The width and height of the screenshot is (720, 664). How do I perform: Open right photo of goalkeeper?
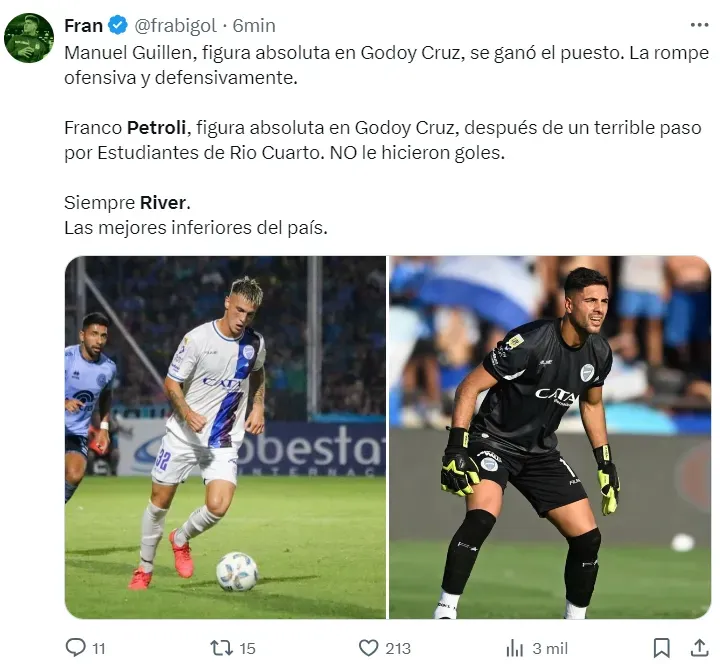point(550,437)
